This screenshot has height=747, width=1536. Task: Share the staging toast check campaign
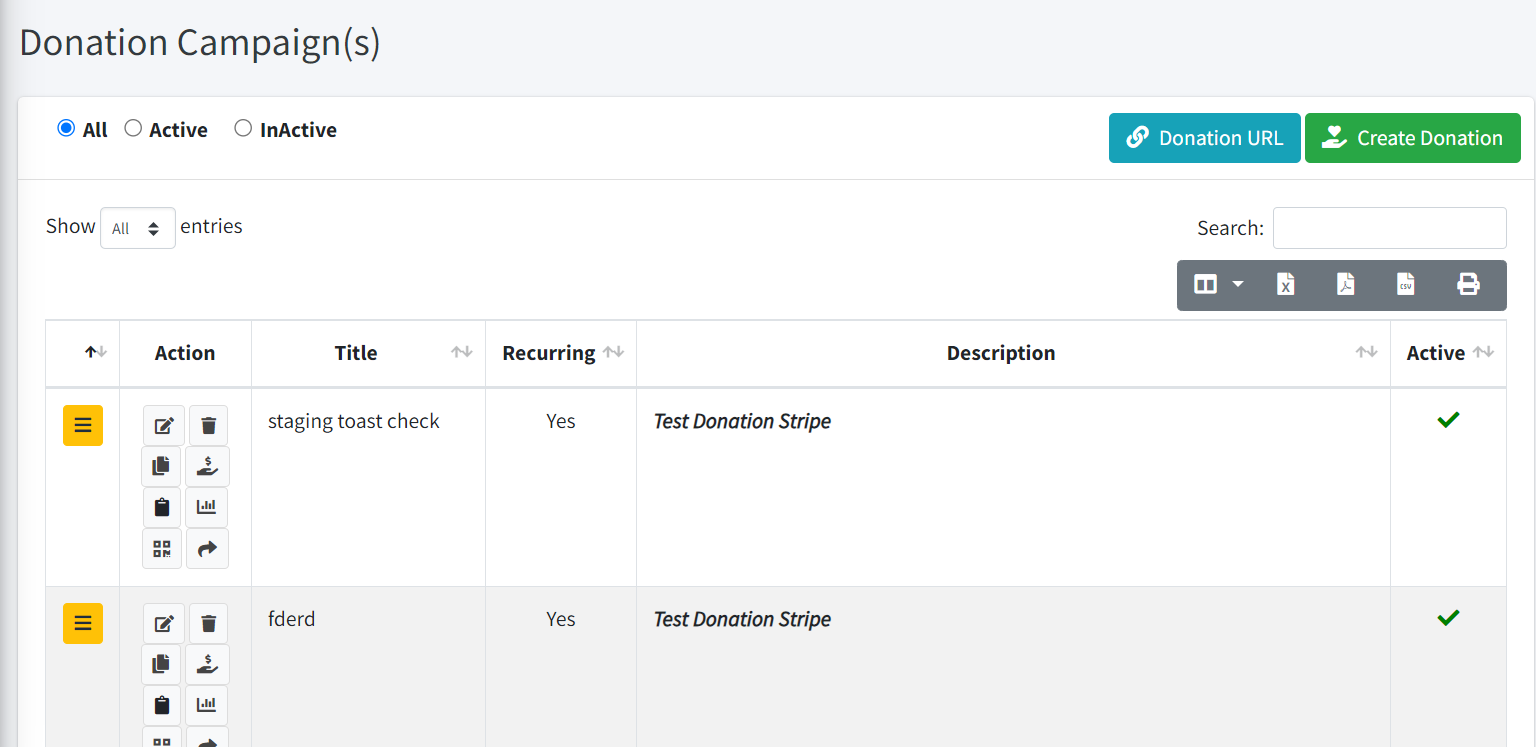207,549
